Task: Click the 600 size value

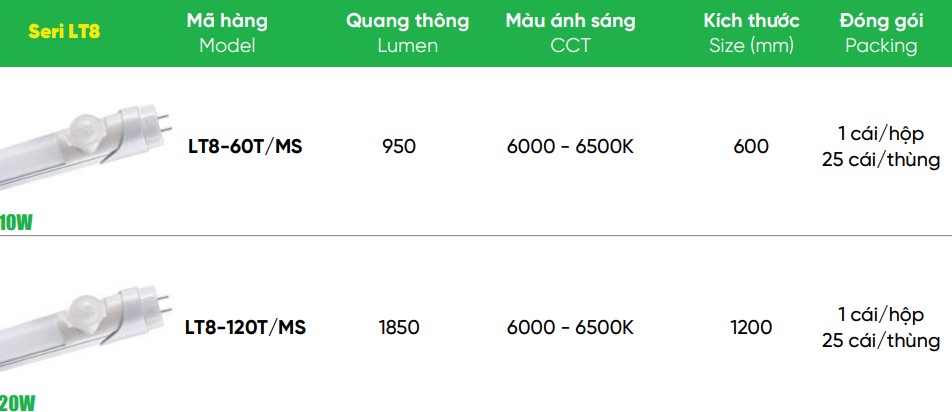Action: point(751,147)
